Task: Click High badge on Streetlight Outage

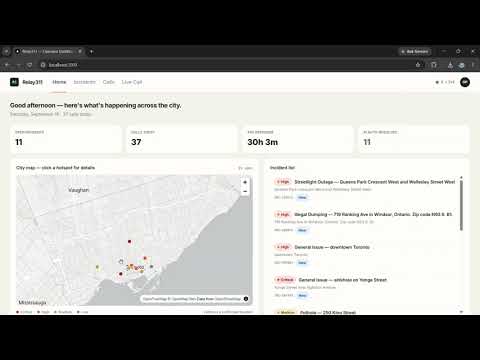Action: pyautogui.click(x=283, y=182)
